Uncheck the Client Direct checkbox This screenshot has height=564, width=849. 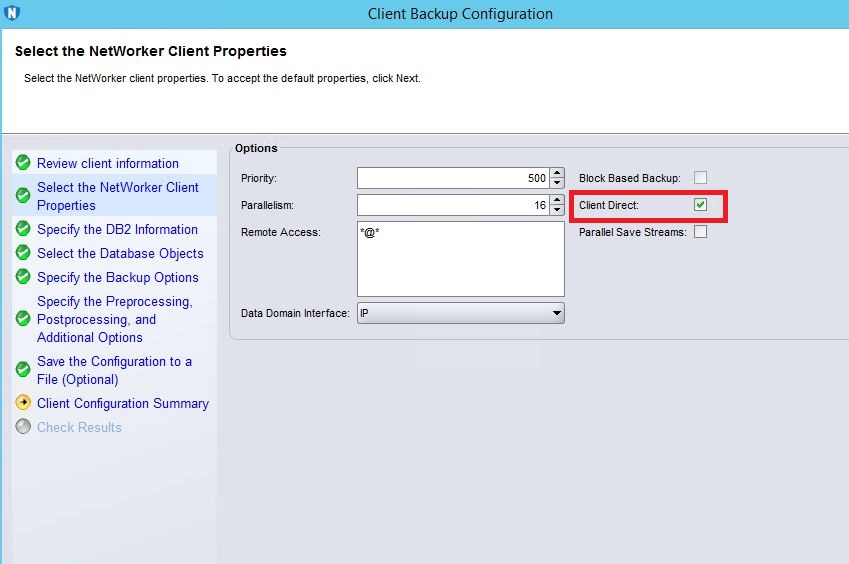pyautogui.click(x=700, y=205)
